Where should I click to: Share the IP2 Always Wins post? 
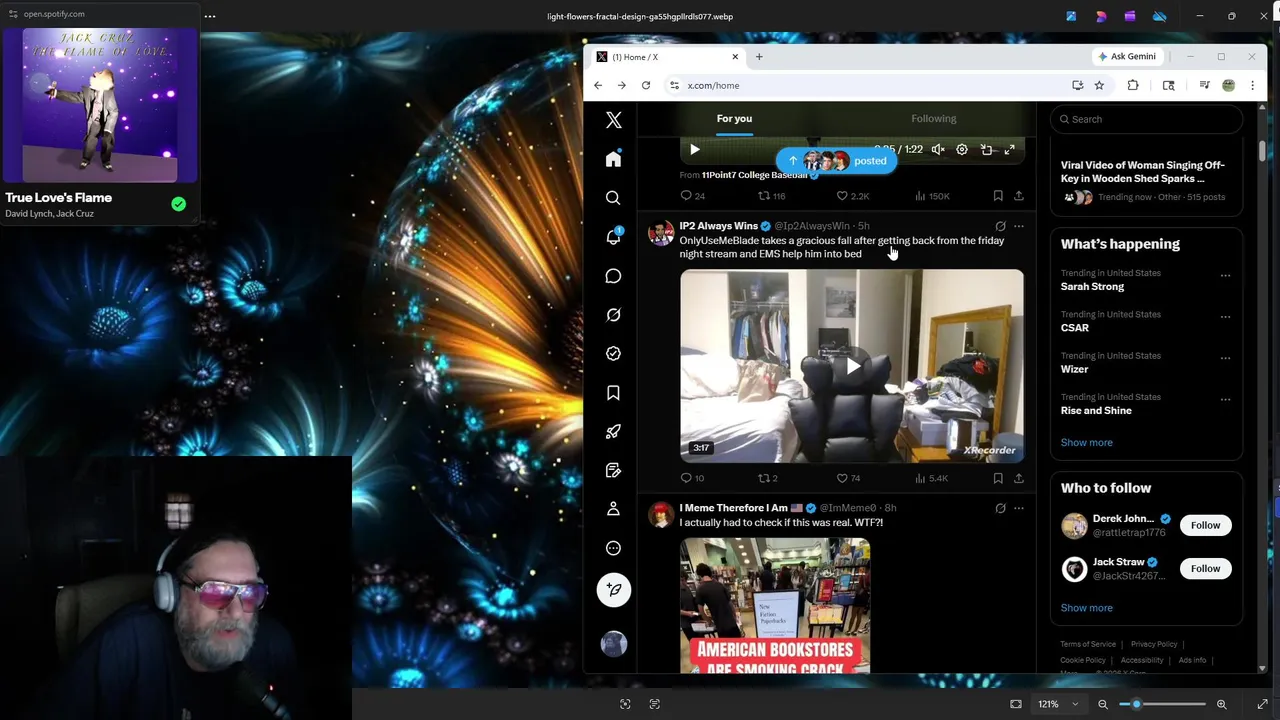pyautogui.click(x=1018, y=478)
